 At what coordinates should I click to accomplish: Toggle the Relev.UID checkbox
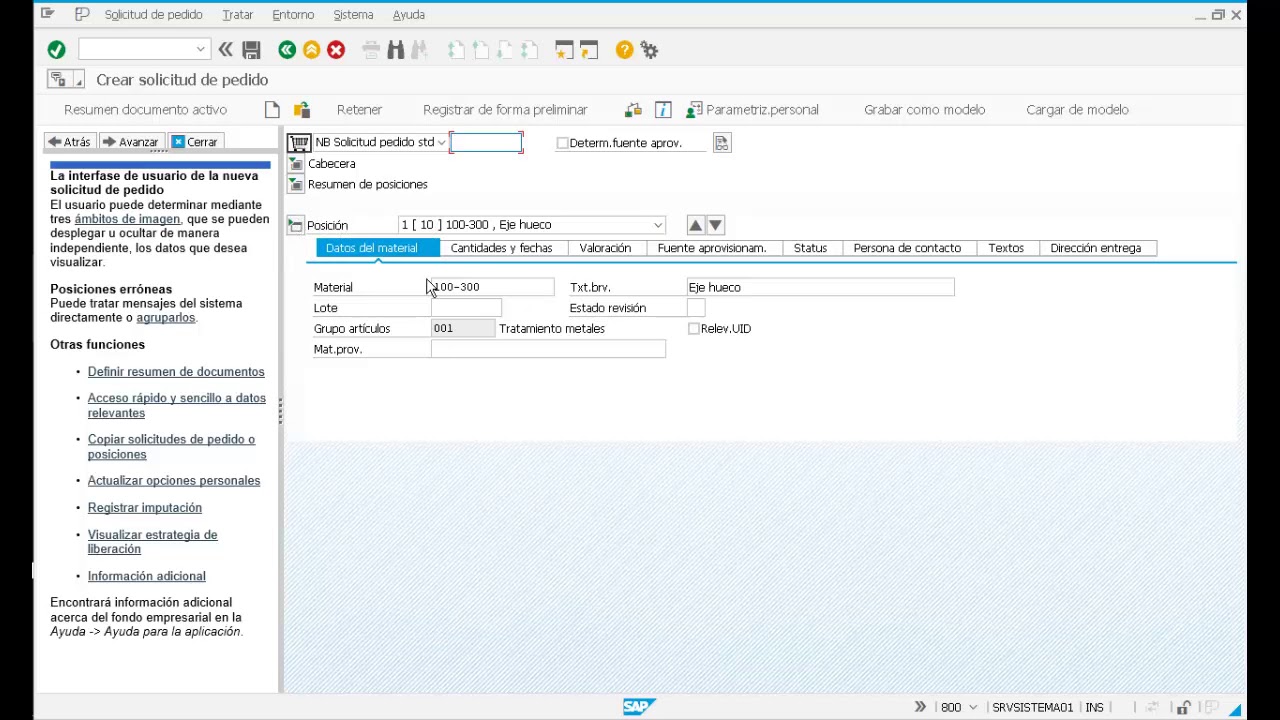[x=693, y=329]
